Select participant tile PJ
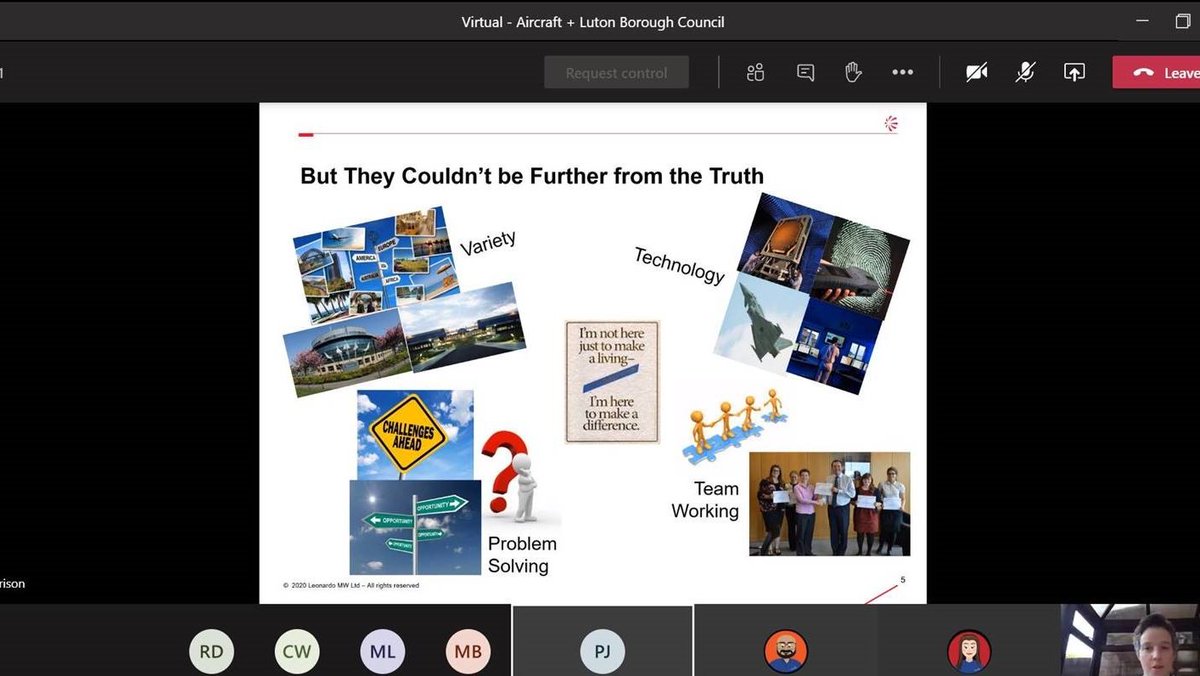Image resolution: width=1200 pixels, height=676 pixels. pos(602,641)
